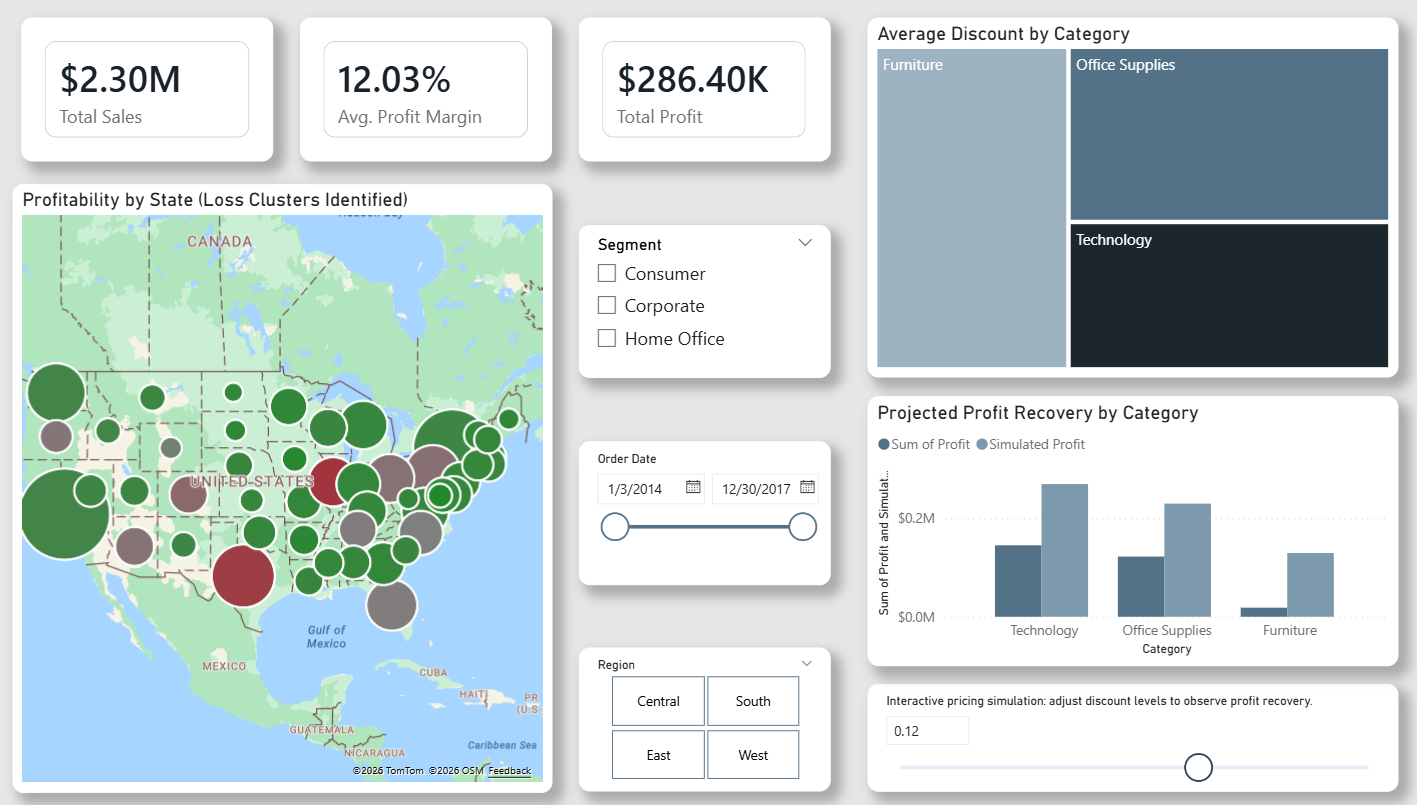Click the Order Date label
The width and height of the screenshot is (1417, 805).
[x=627, y=459]
